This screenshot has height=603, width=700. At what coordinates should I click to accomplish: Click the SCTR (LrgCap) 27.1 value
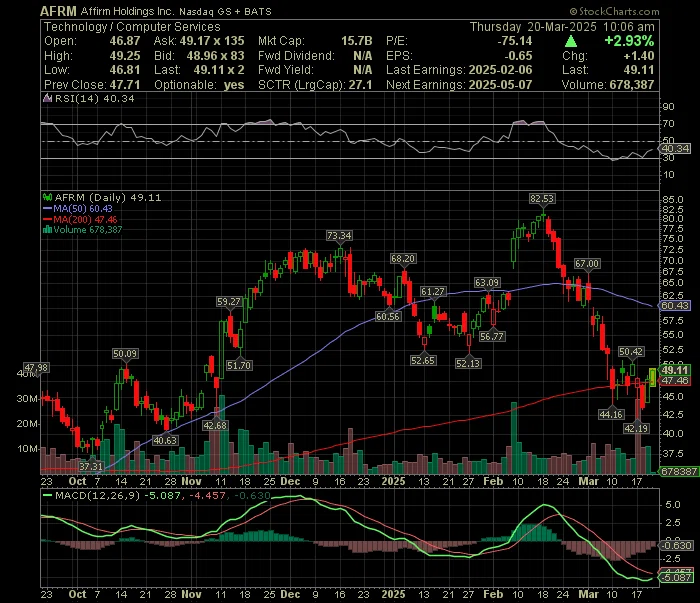click(x=360, y=85)
